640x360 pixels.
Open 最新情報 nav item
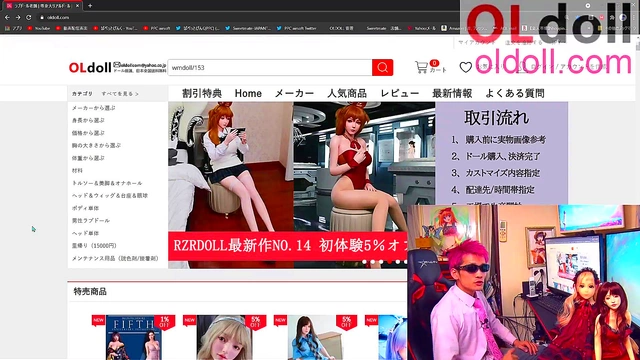[x=452, y=93]
